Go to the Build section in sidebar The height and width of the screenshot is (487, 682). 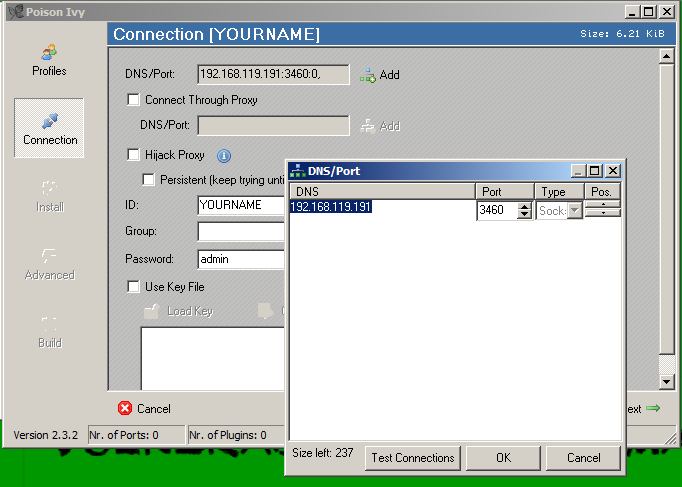50,332
